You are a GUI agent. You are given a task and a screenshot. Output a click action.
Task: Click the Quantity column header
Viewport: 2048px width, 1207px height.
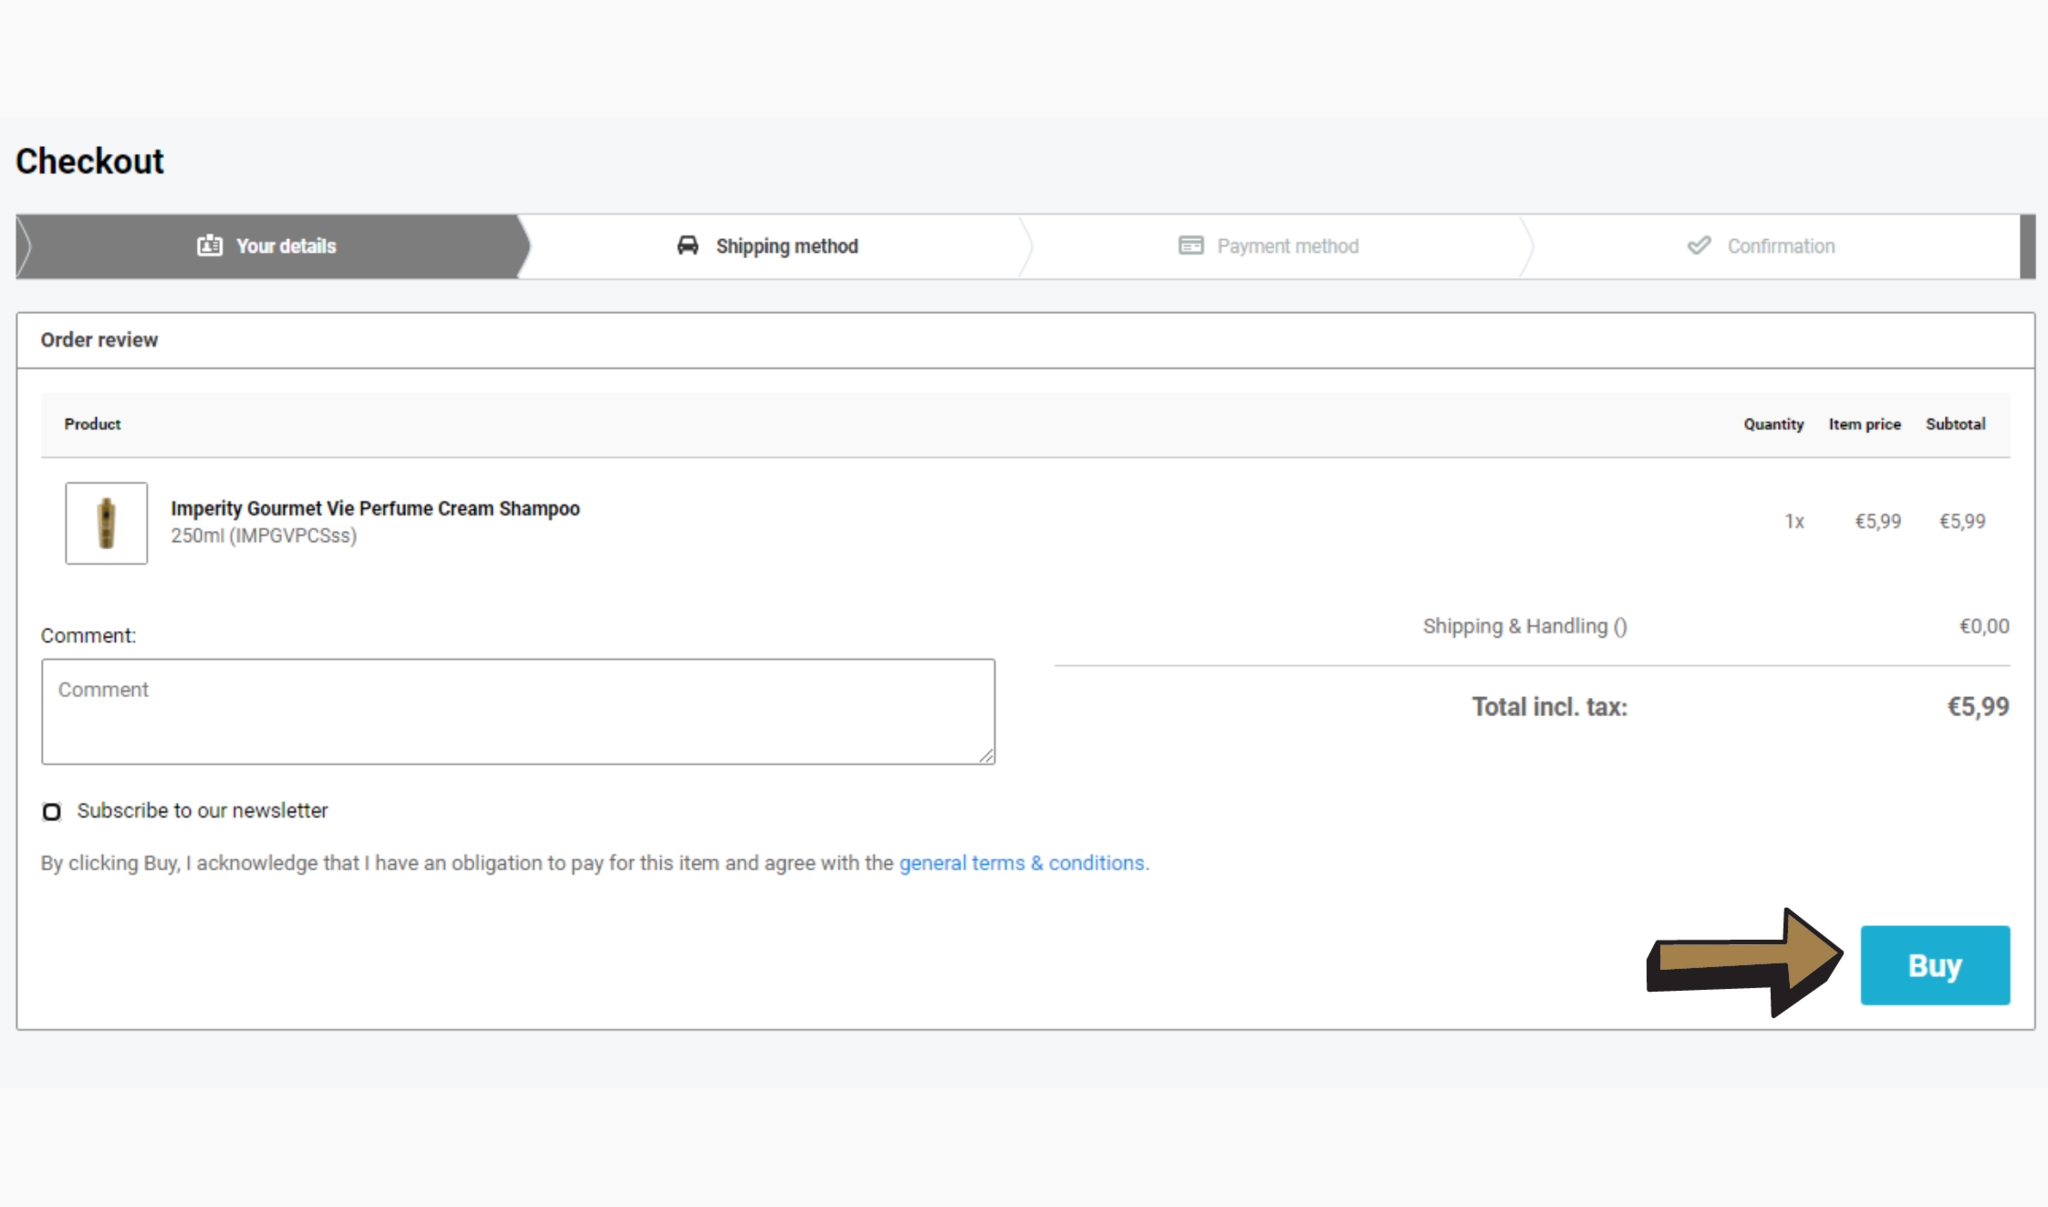pyautogui.click(x=1774, y=424)
